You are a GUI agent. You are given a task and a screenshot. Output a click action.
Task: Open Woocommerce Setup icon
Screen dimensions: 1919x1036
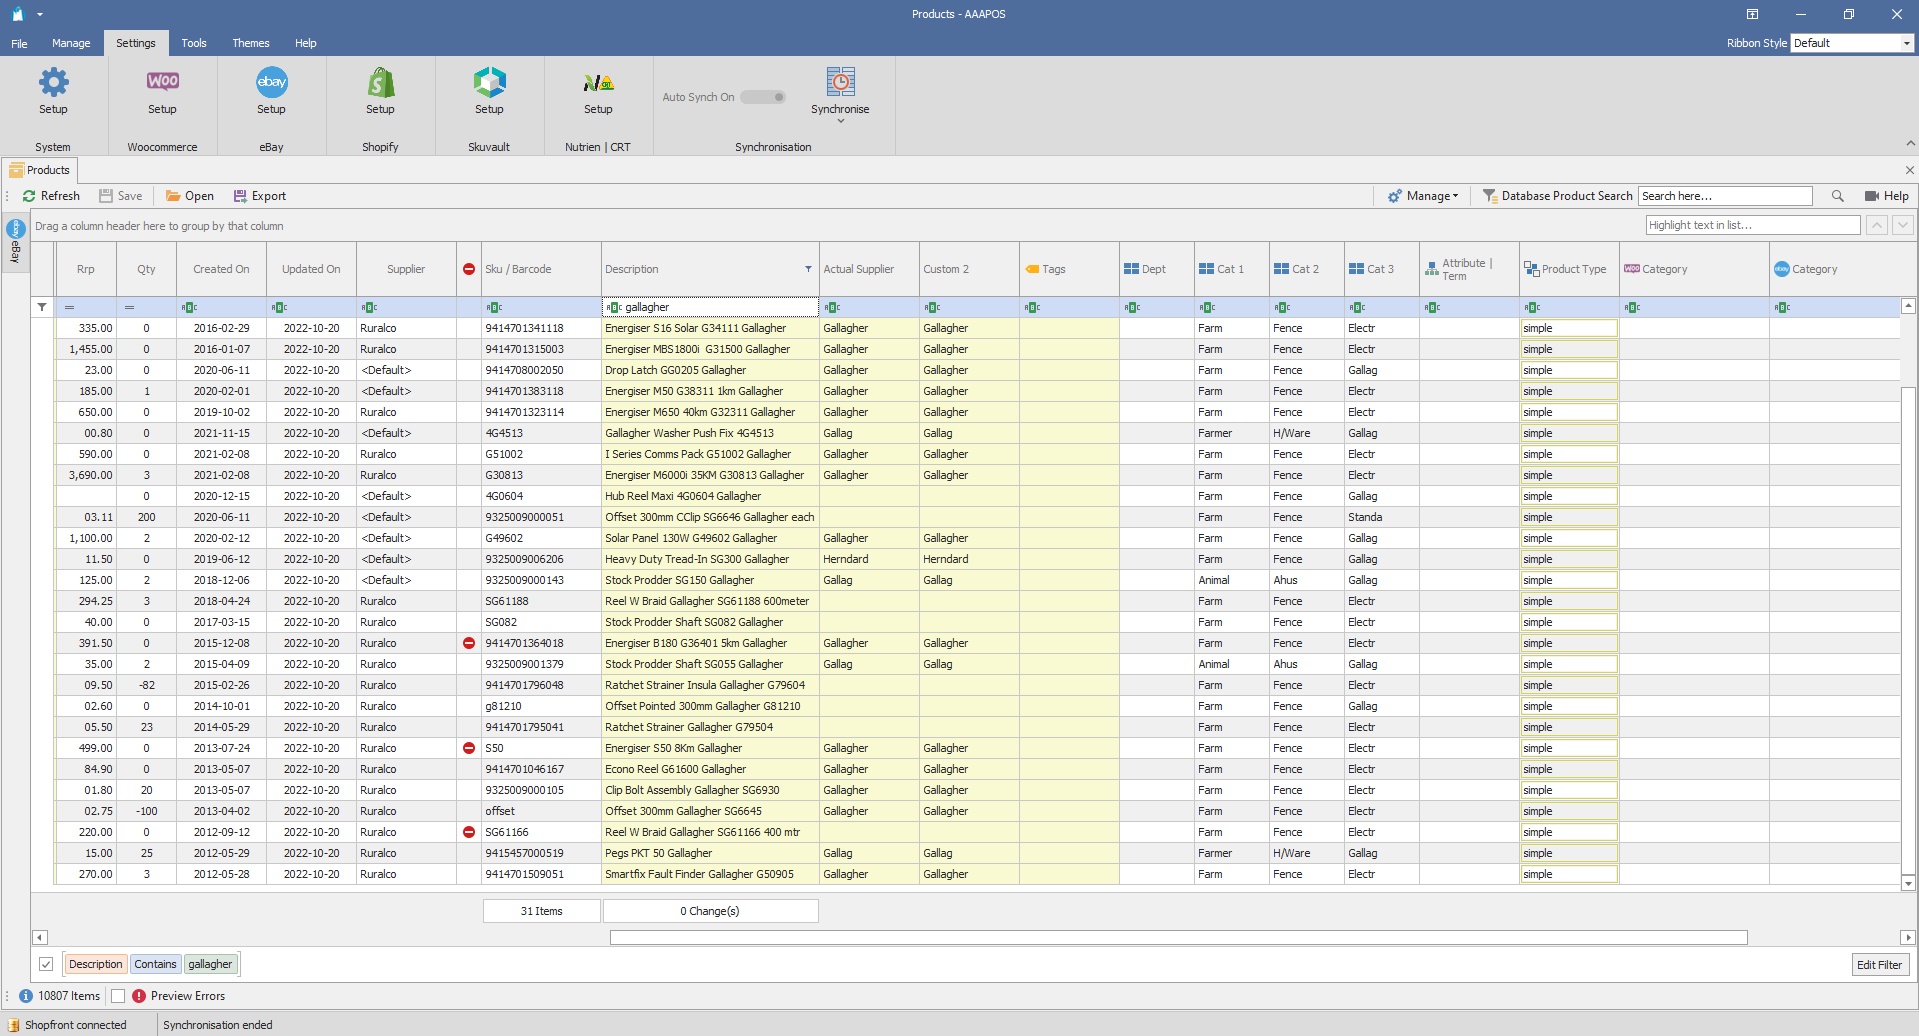coord(162,82)
